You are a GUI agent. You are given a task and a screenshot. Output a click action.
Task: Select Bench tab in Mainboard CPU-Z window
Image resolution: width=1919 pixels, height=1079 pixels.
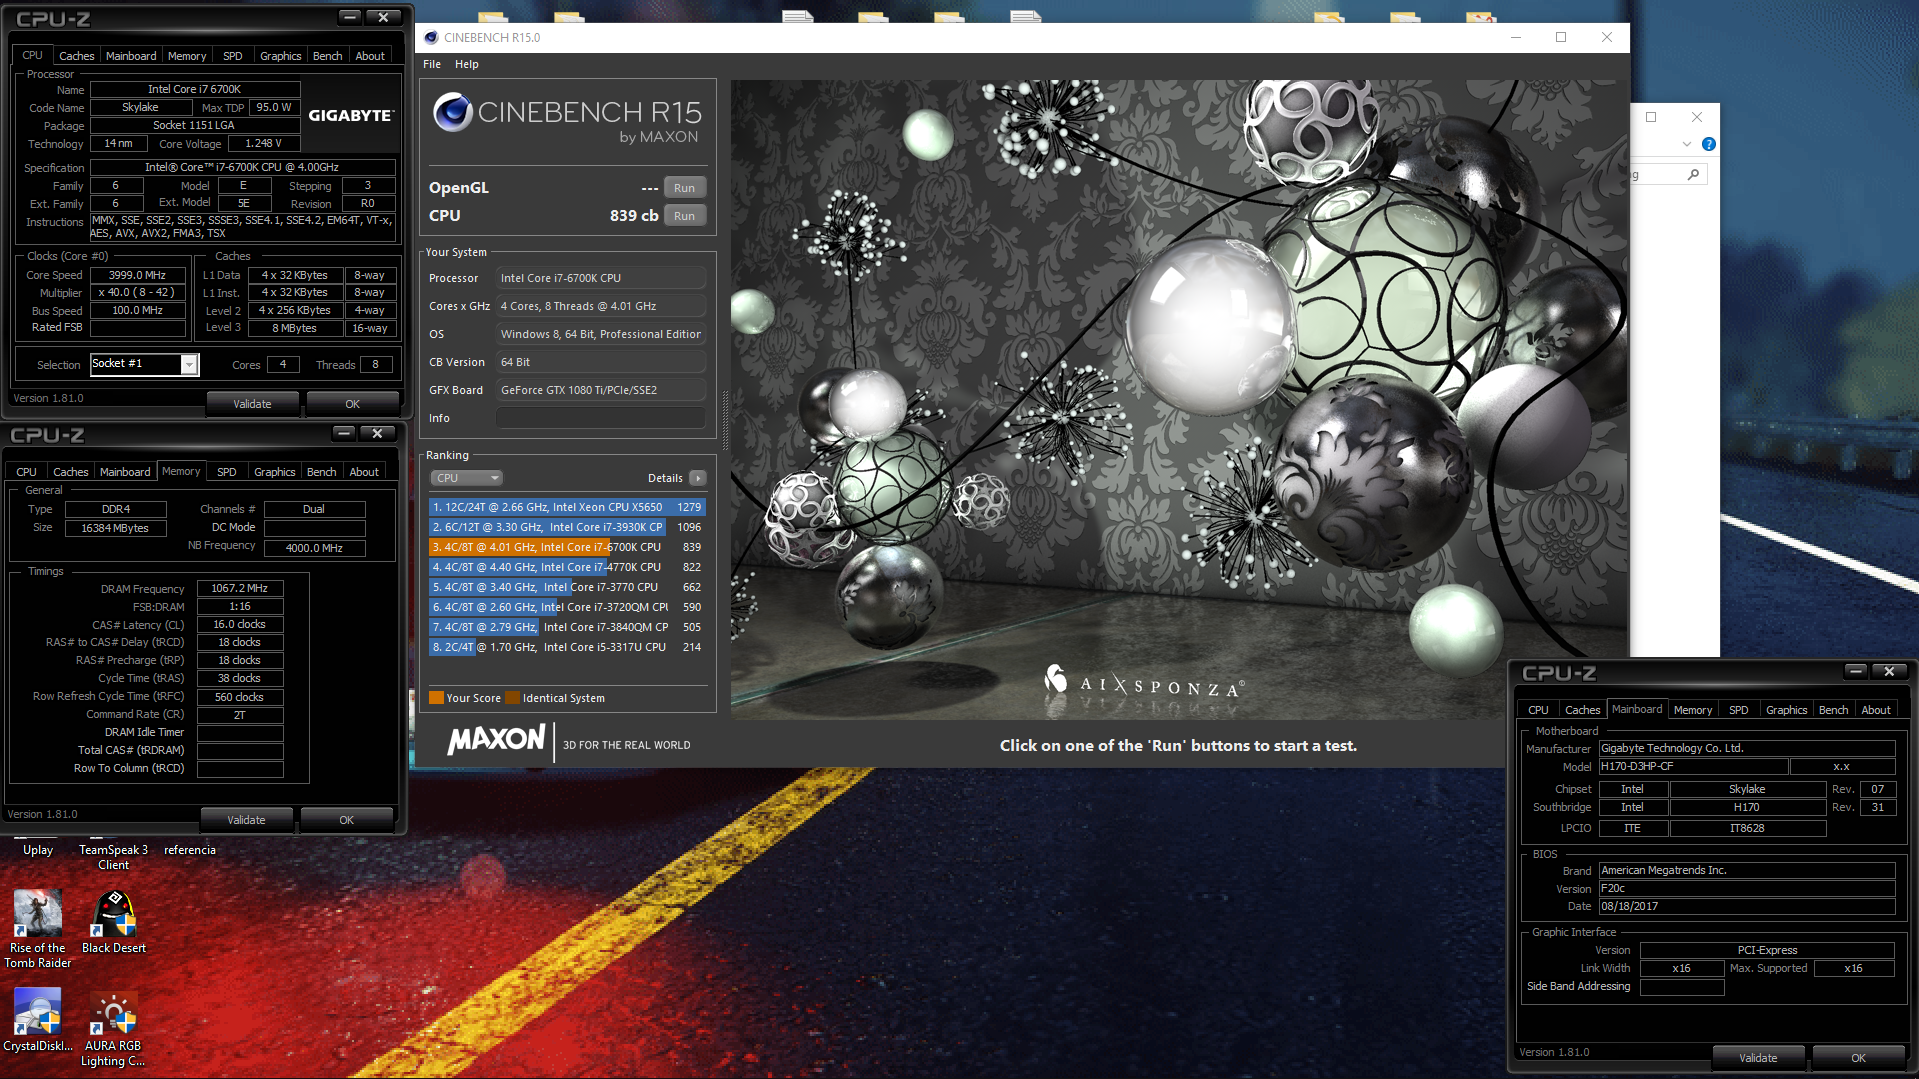point(1833,710)
